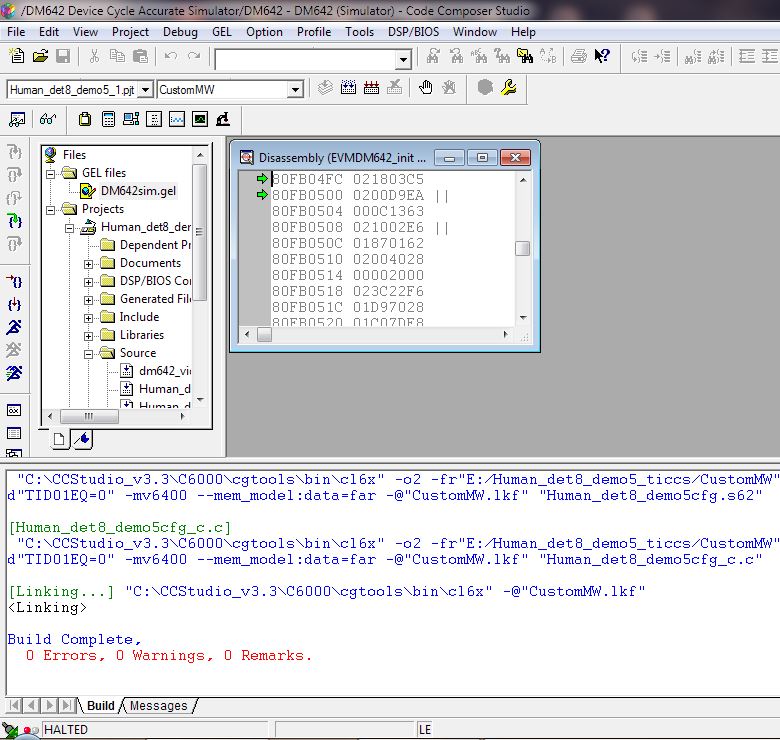Click the Copy toolbar icon

pyautogui.click(x=117, y=56)
